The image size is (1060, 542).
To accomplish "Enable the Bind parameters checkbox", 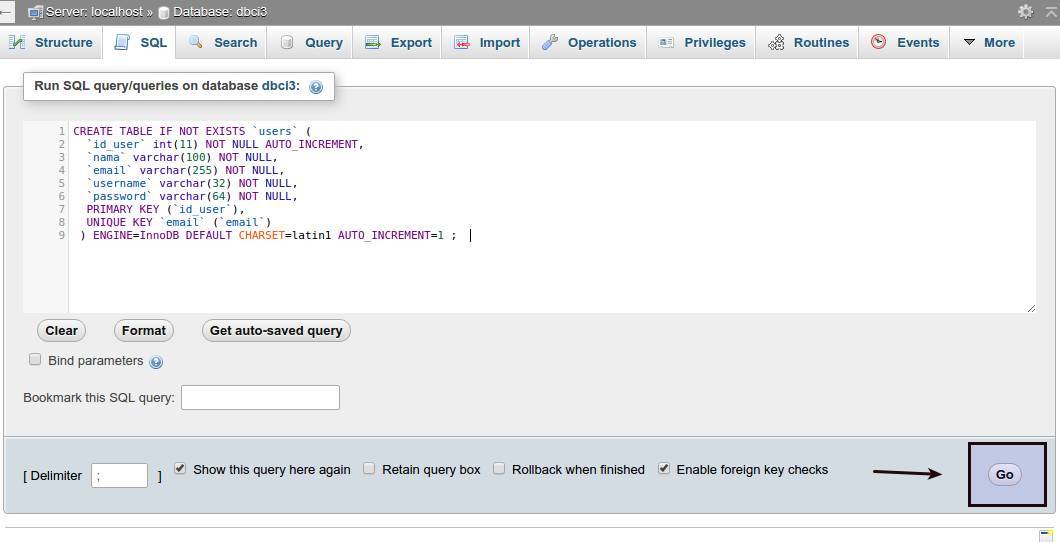I will [x=35, y=359].
